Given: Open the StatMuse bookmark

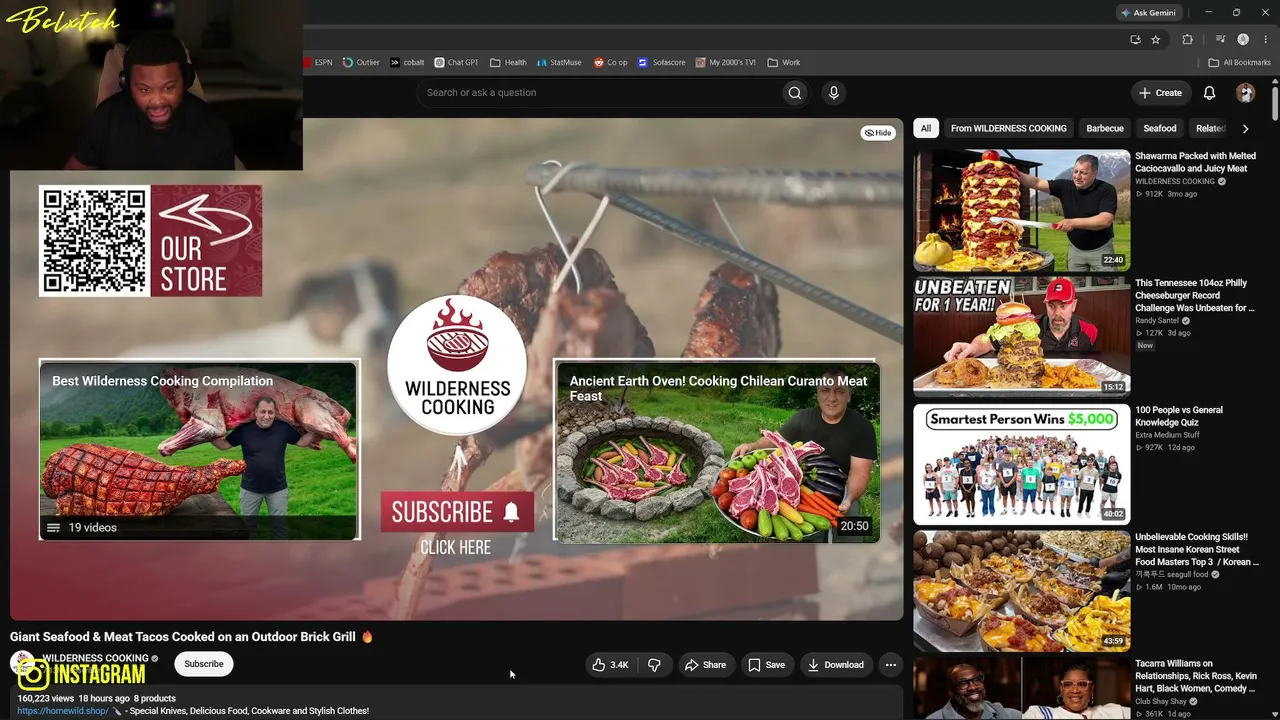Looking at the screenshot, I should [x=558, y=62].
